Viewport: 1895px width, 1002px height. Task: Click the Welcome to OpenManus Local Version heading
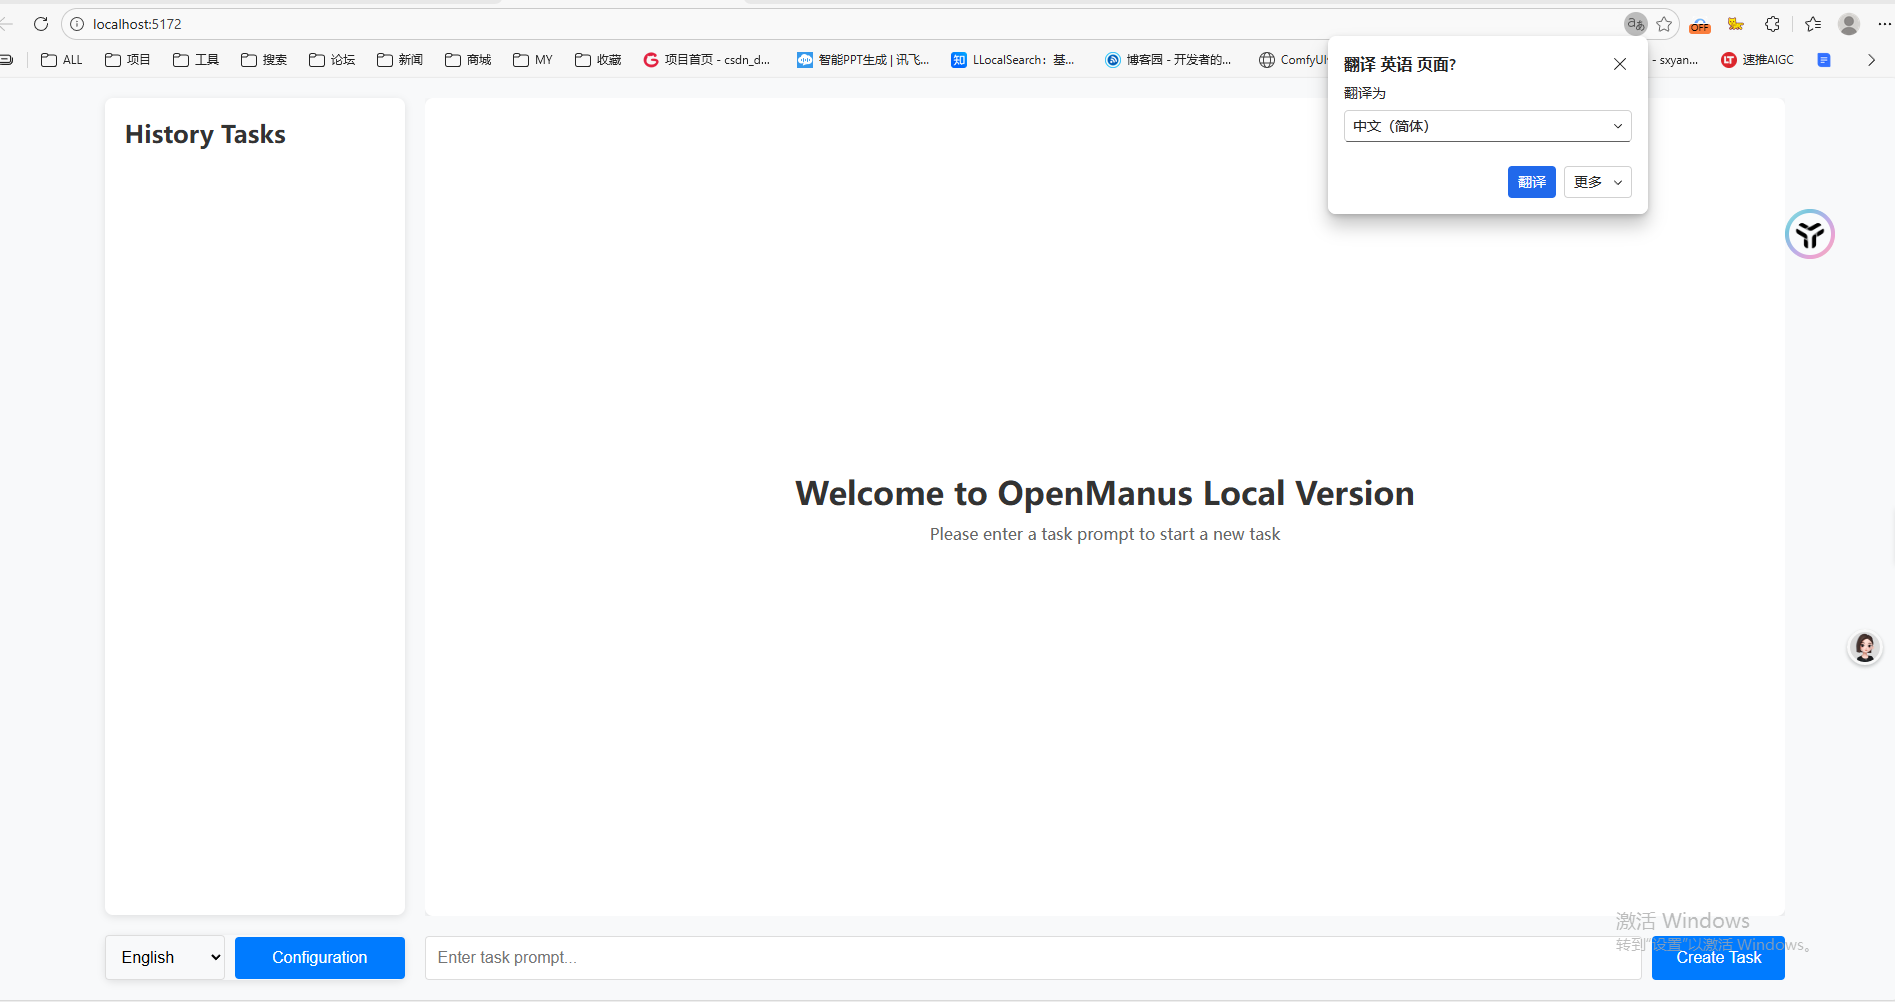[1105, 493]
